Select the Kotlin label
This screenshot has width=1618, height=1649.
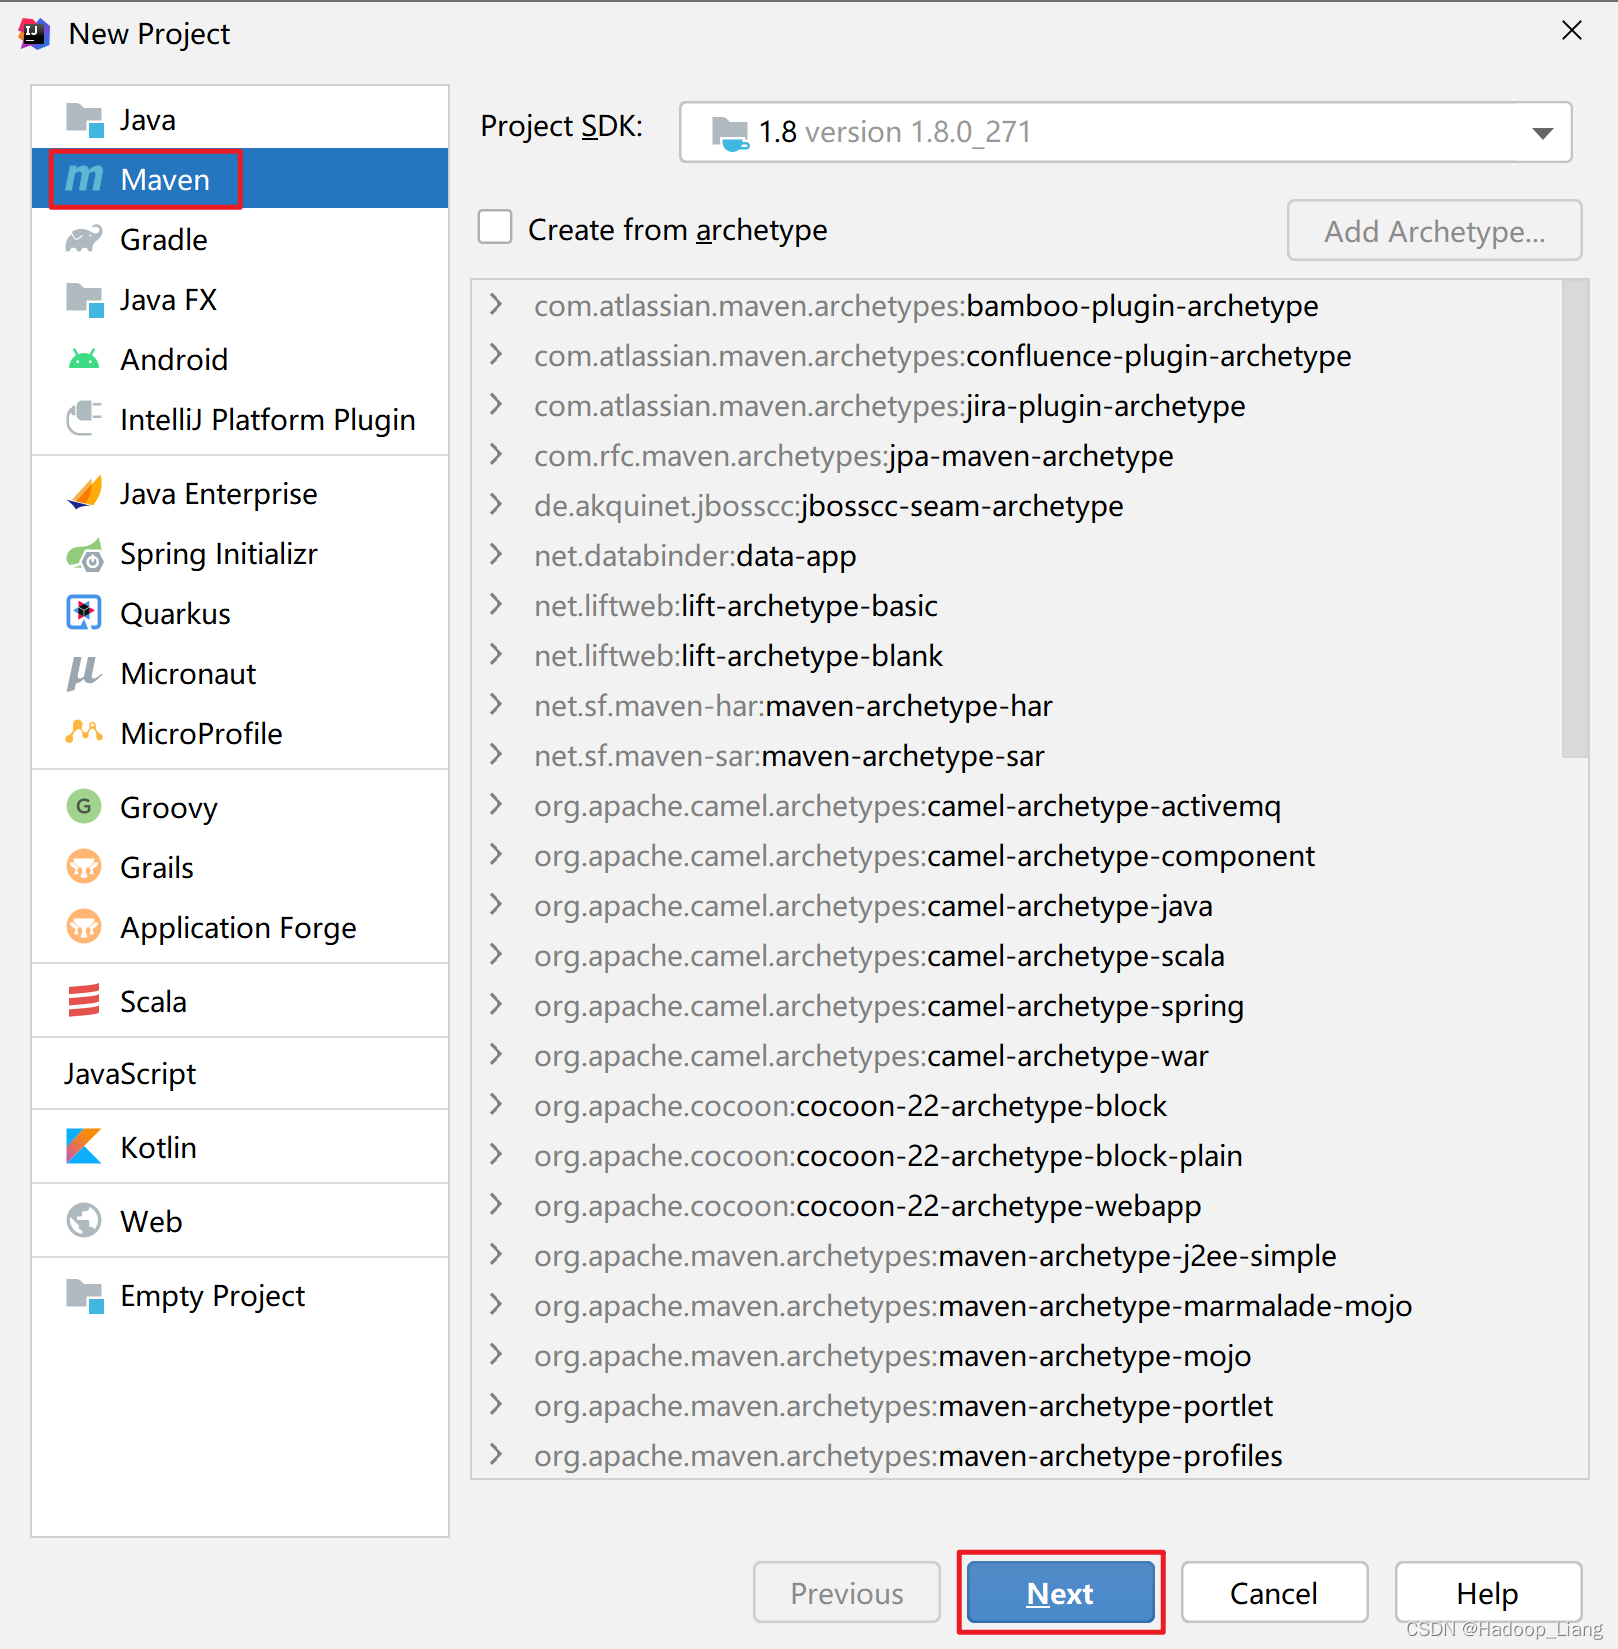[x=158, y=1147]
